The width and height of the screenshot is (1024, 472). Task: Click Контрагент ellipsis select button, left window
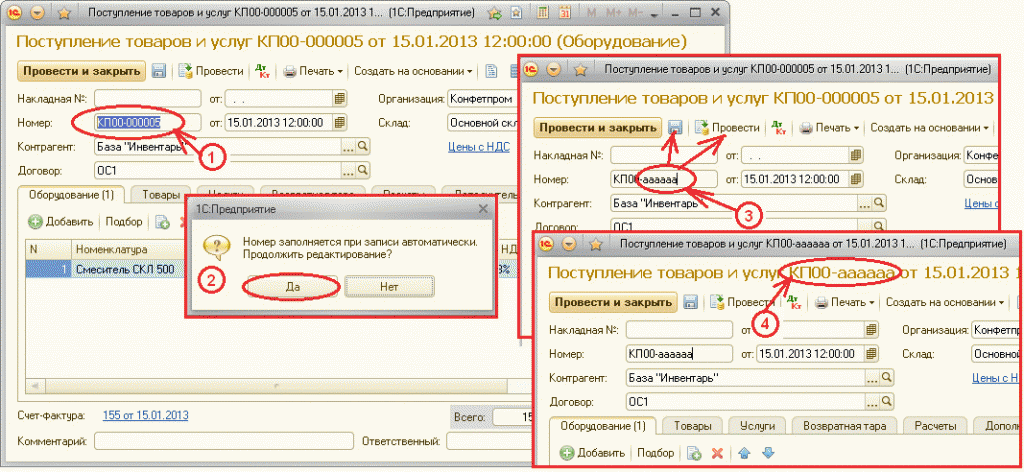point(348,147)
